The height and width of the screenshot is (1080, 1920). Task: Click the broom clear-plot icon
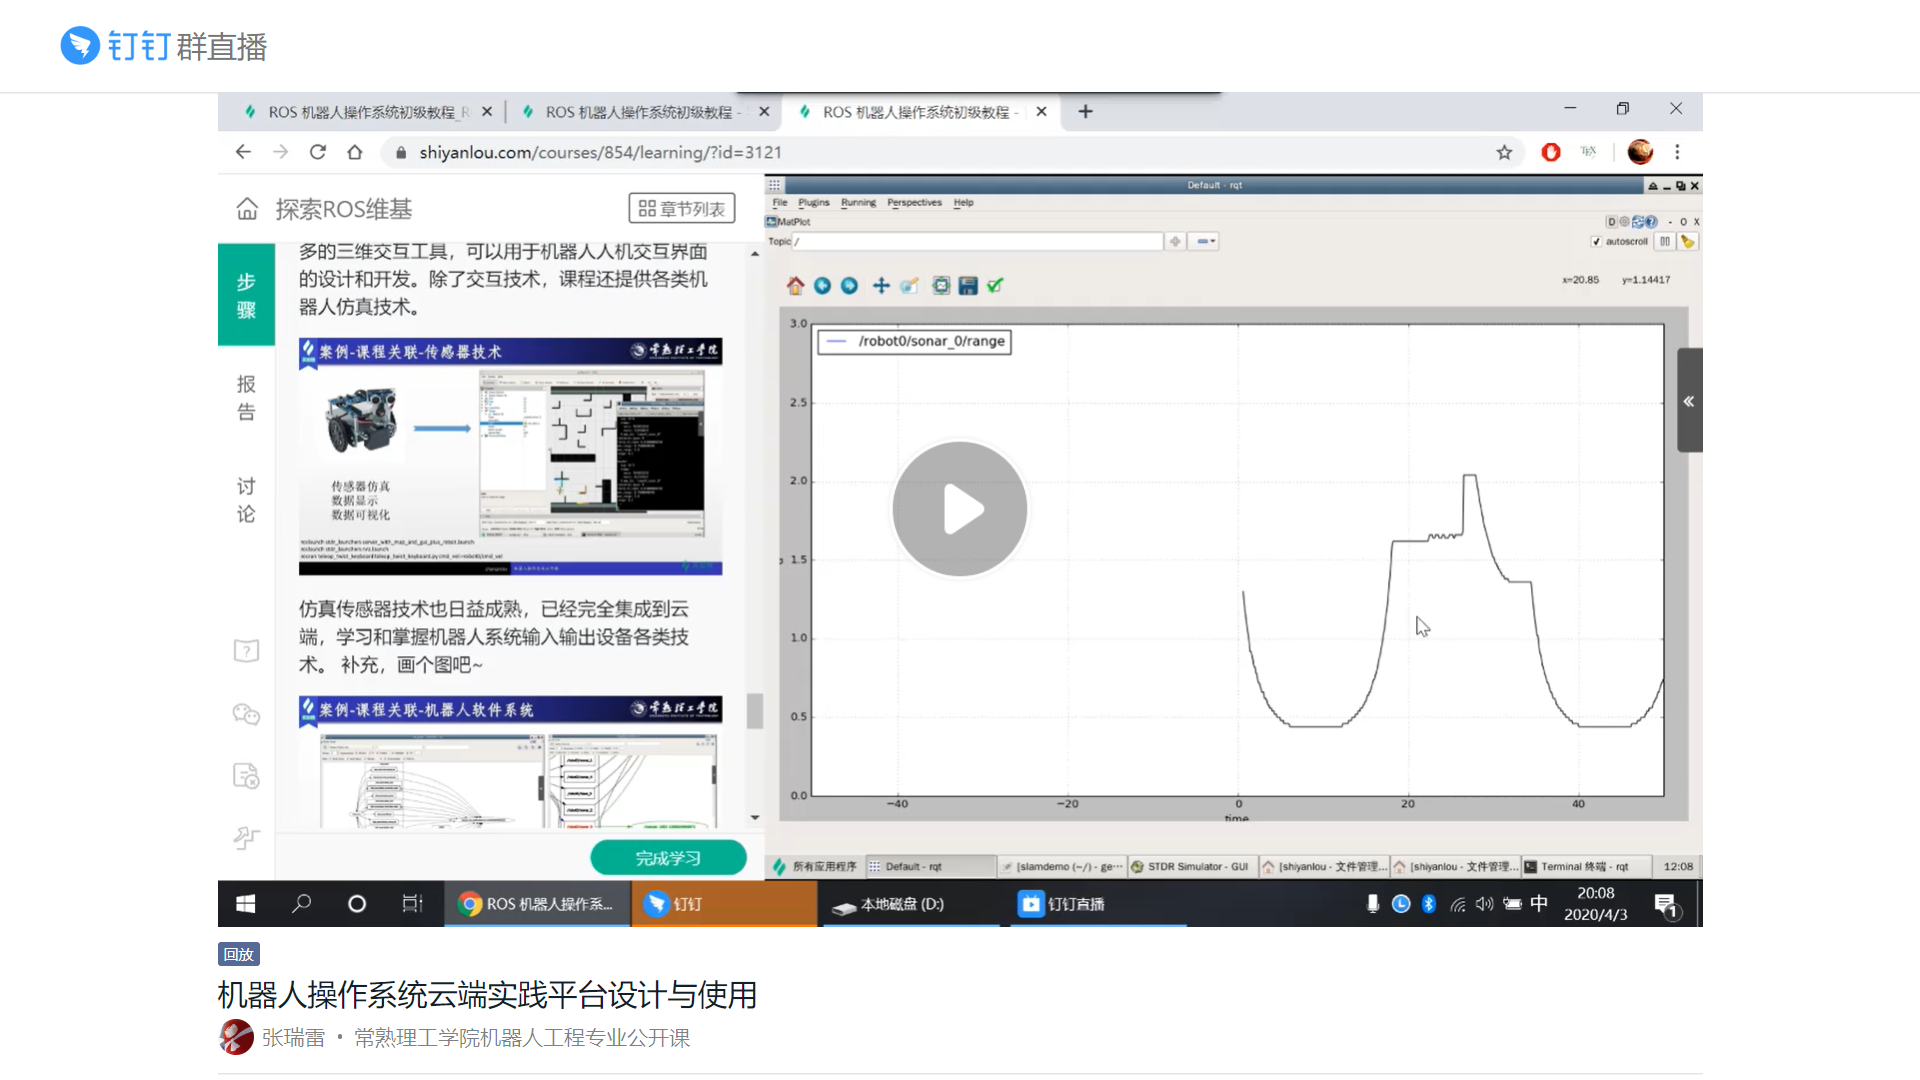1688,242
